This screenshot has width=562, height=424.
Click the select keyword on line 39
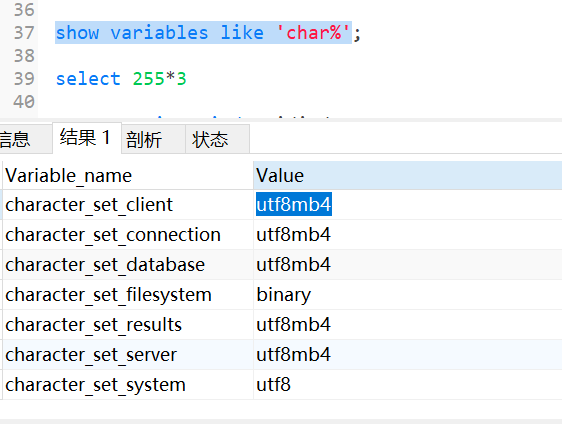point(88,78)
